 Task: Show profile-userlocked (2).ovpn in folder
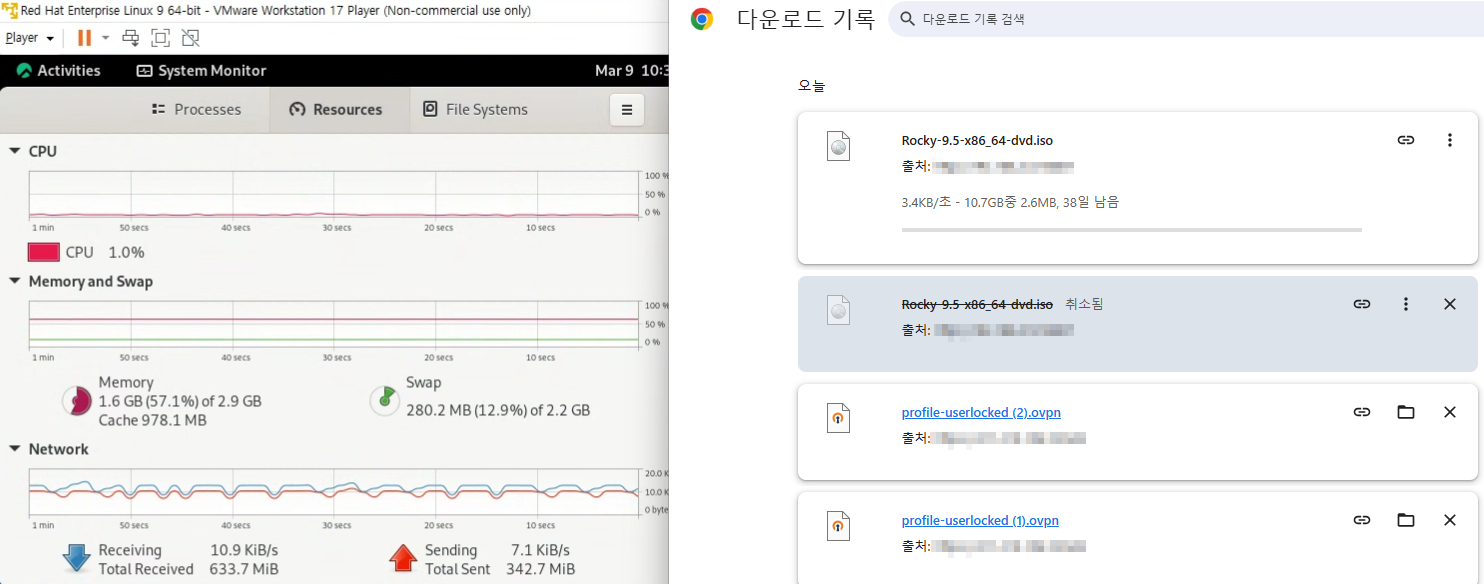click(1406, 412)
